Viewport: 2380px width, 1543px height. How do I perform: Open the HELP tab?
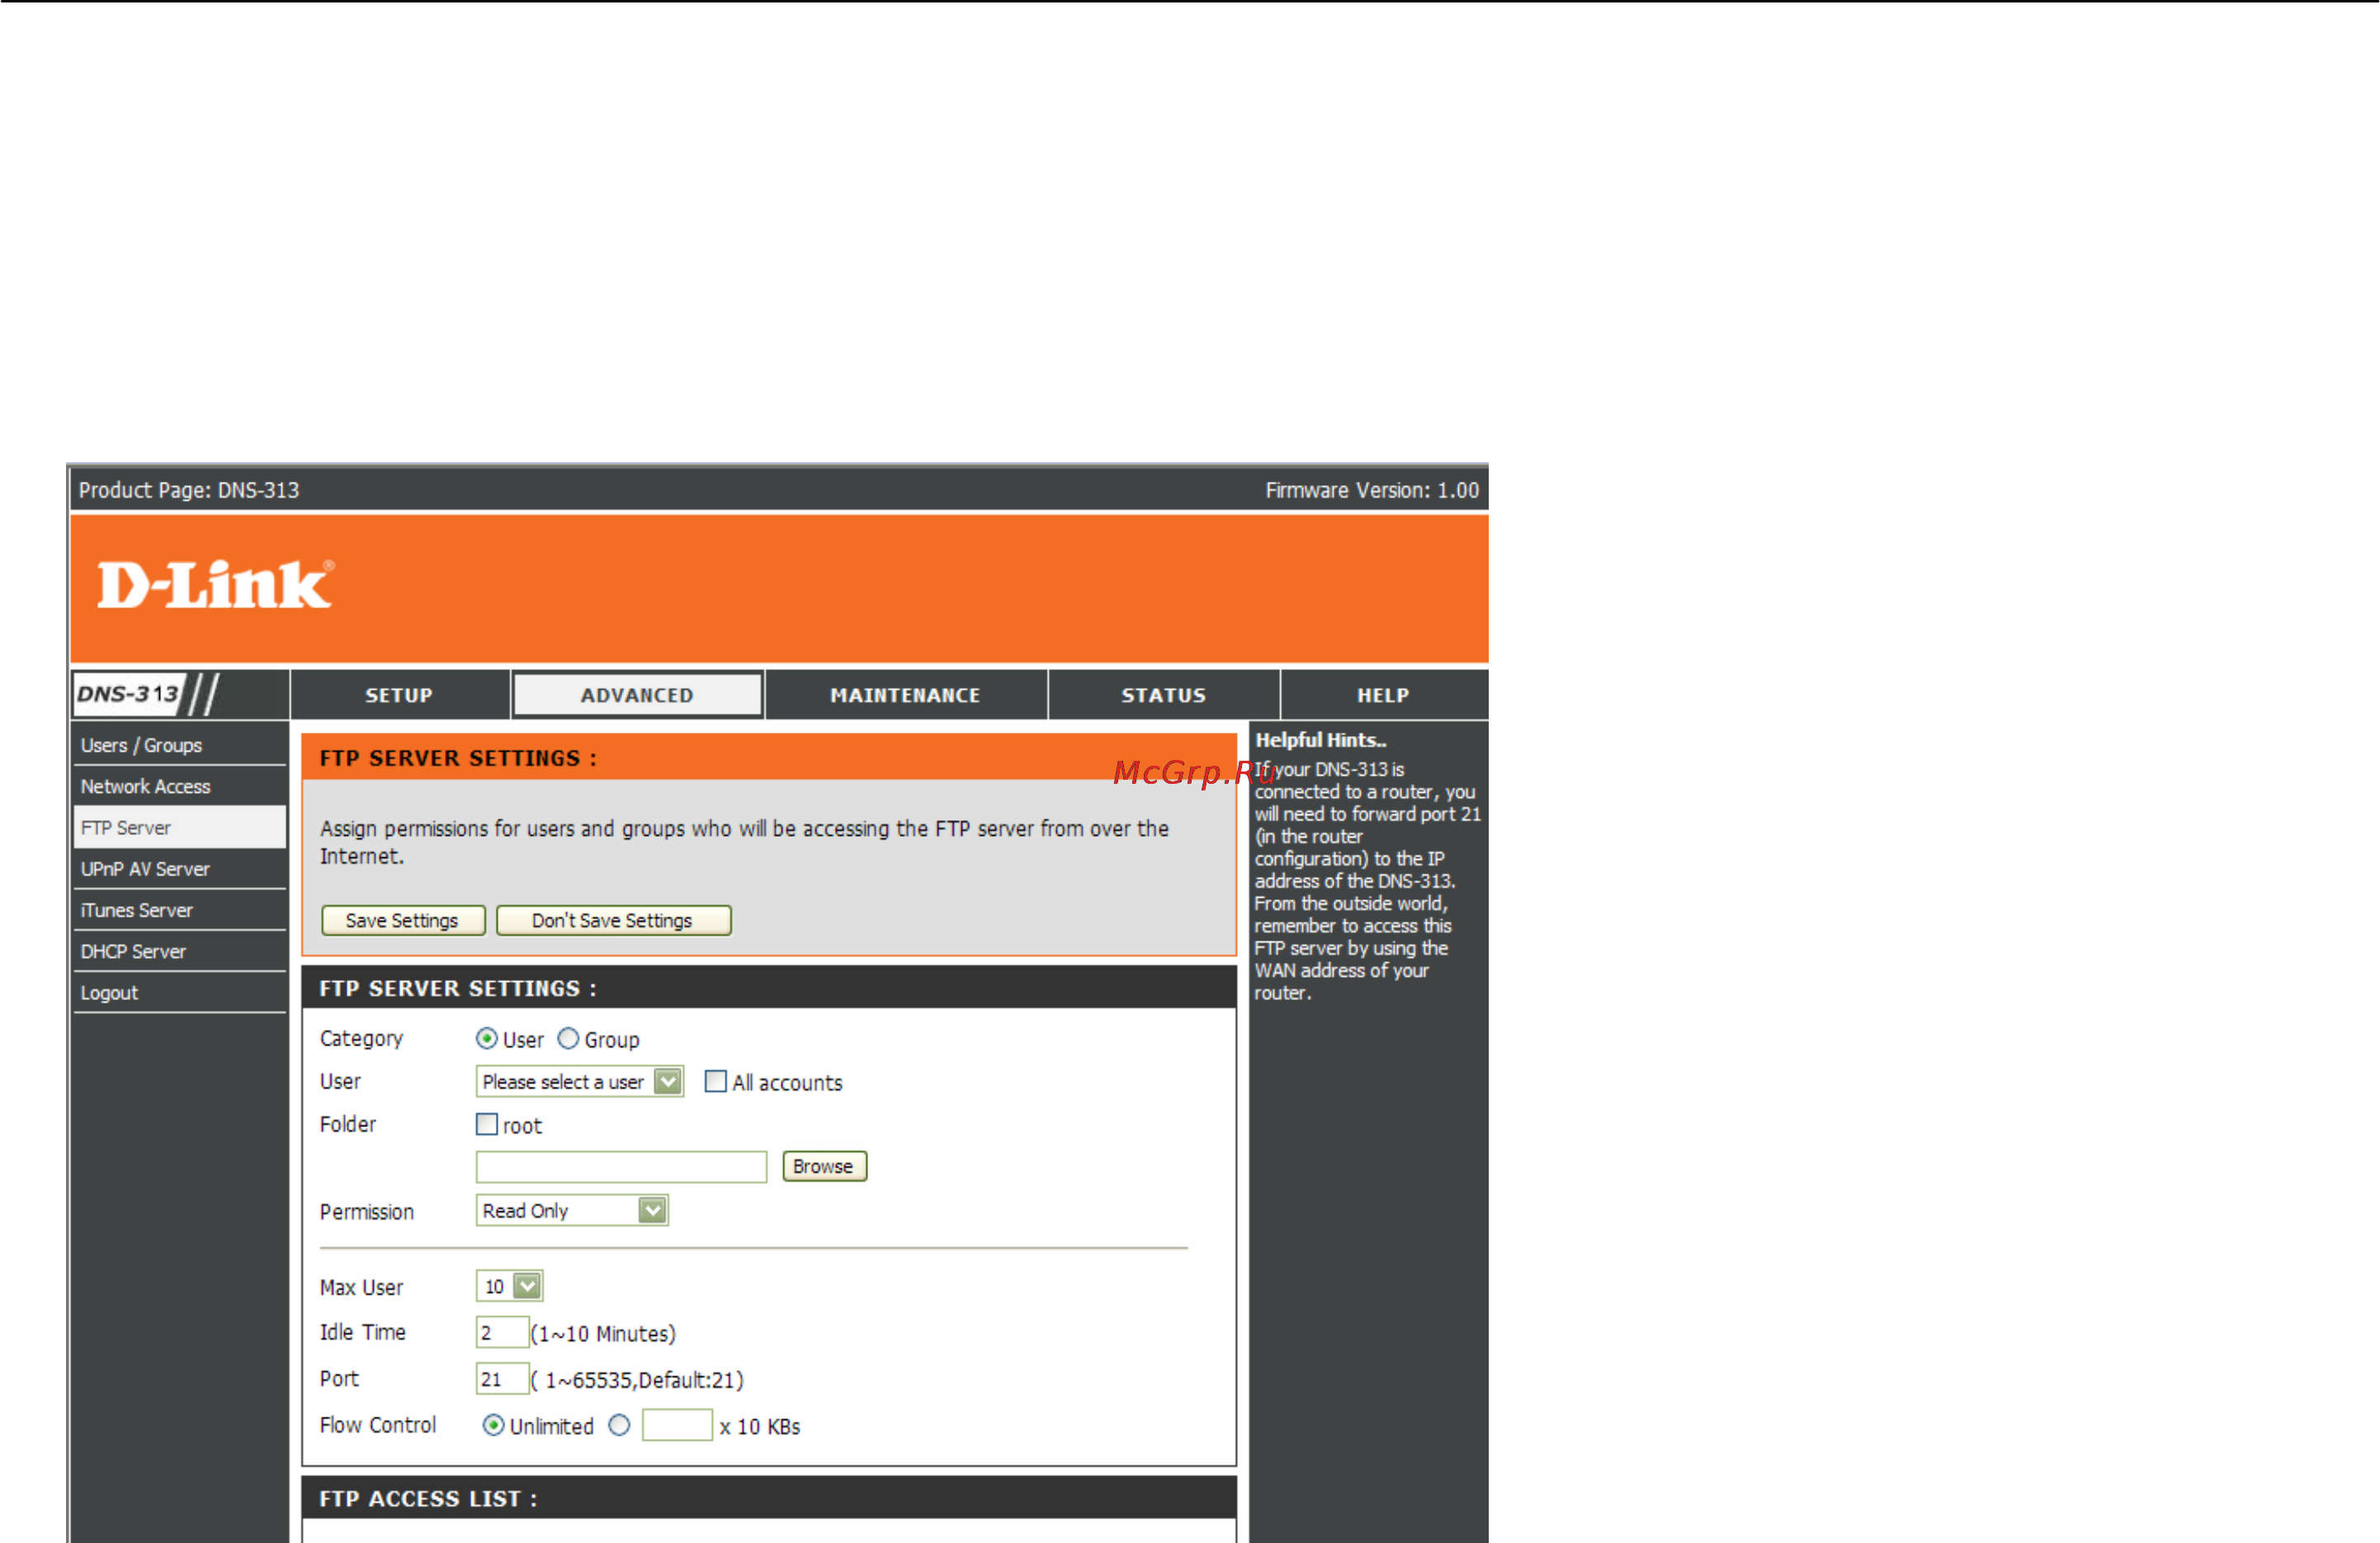1383,695
